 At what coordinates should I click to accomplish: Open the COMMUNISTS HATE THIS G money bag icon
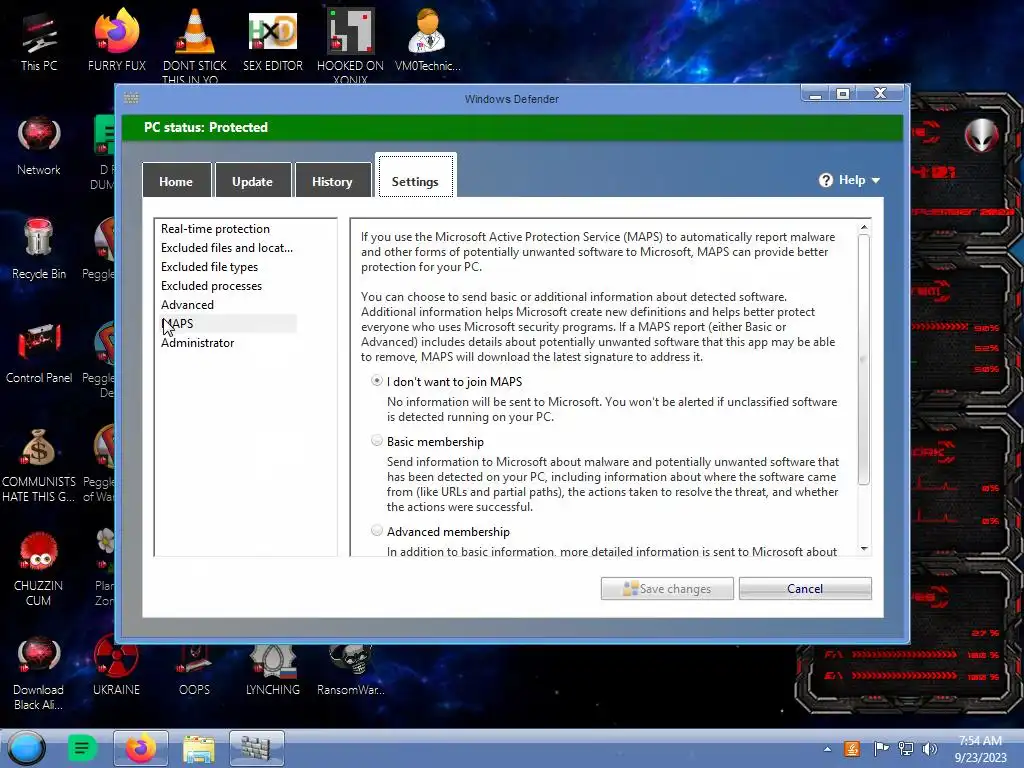[x=39, y=465]
